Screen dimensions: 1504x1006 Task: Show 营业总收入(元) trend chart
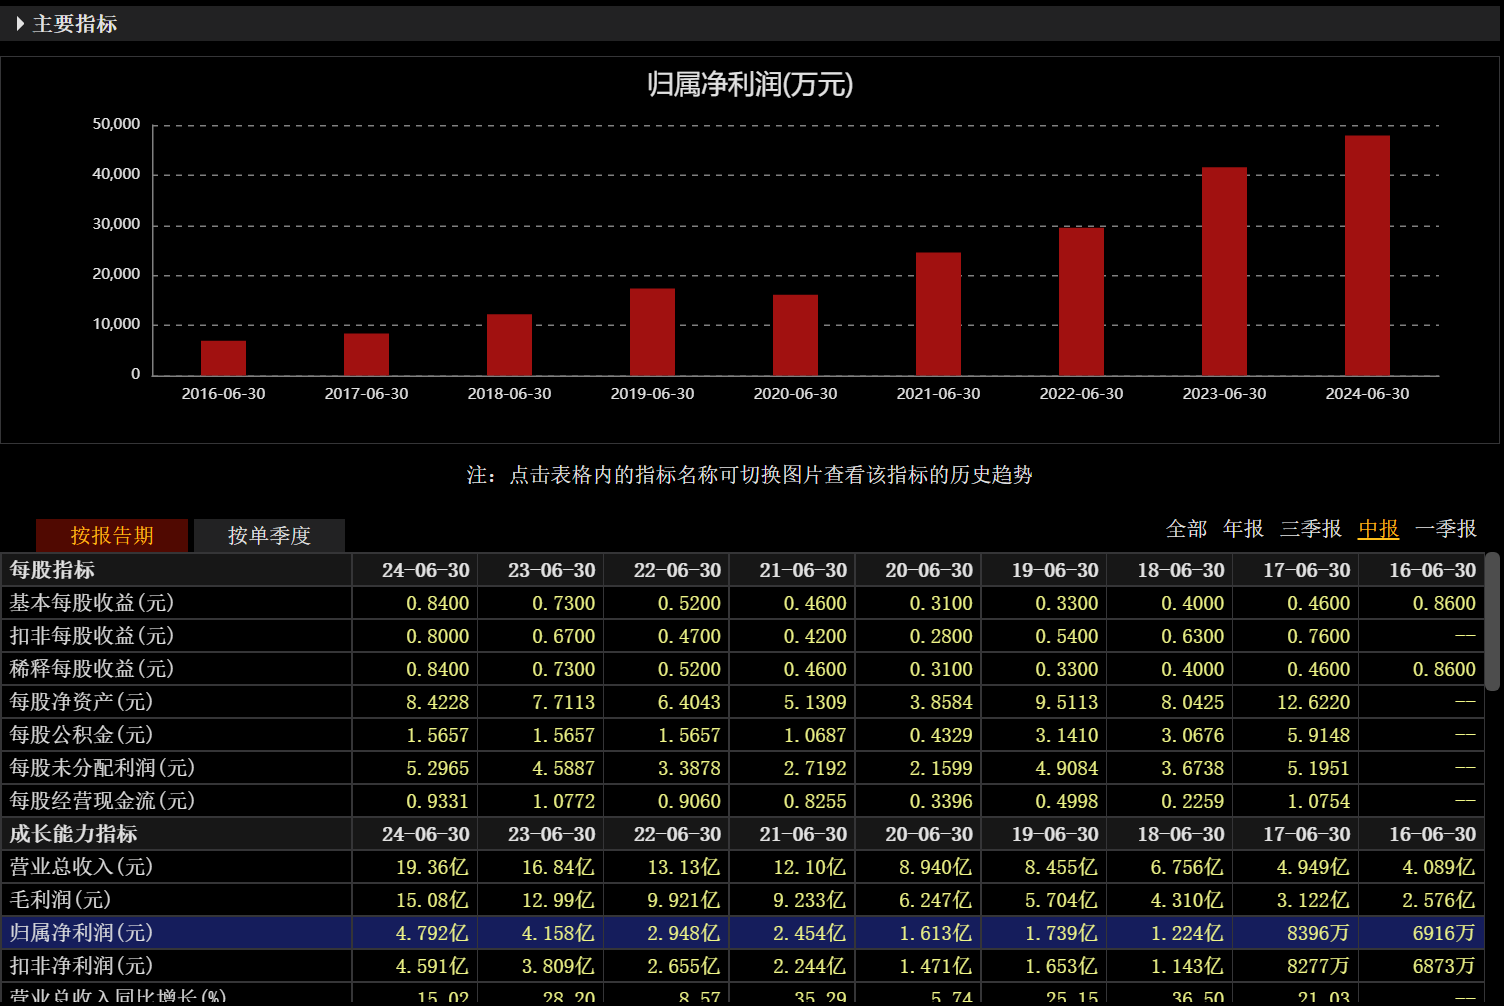[81, 867]
